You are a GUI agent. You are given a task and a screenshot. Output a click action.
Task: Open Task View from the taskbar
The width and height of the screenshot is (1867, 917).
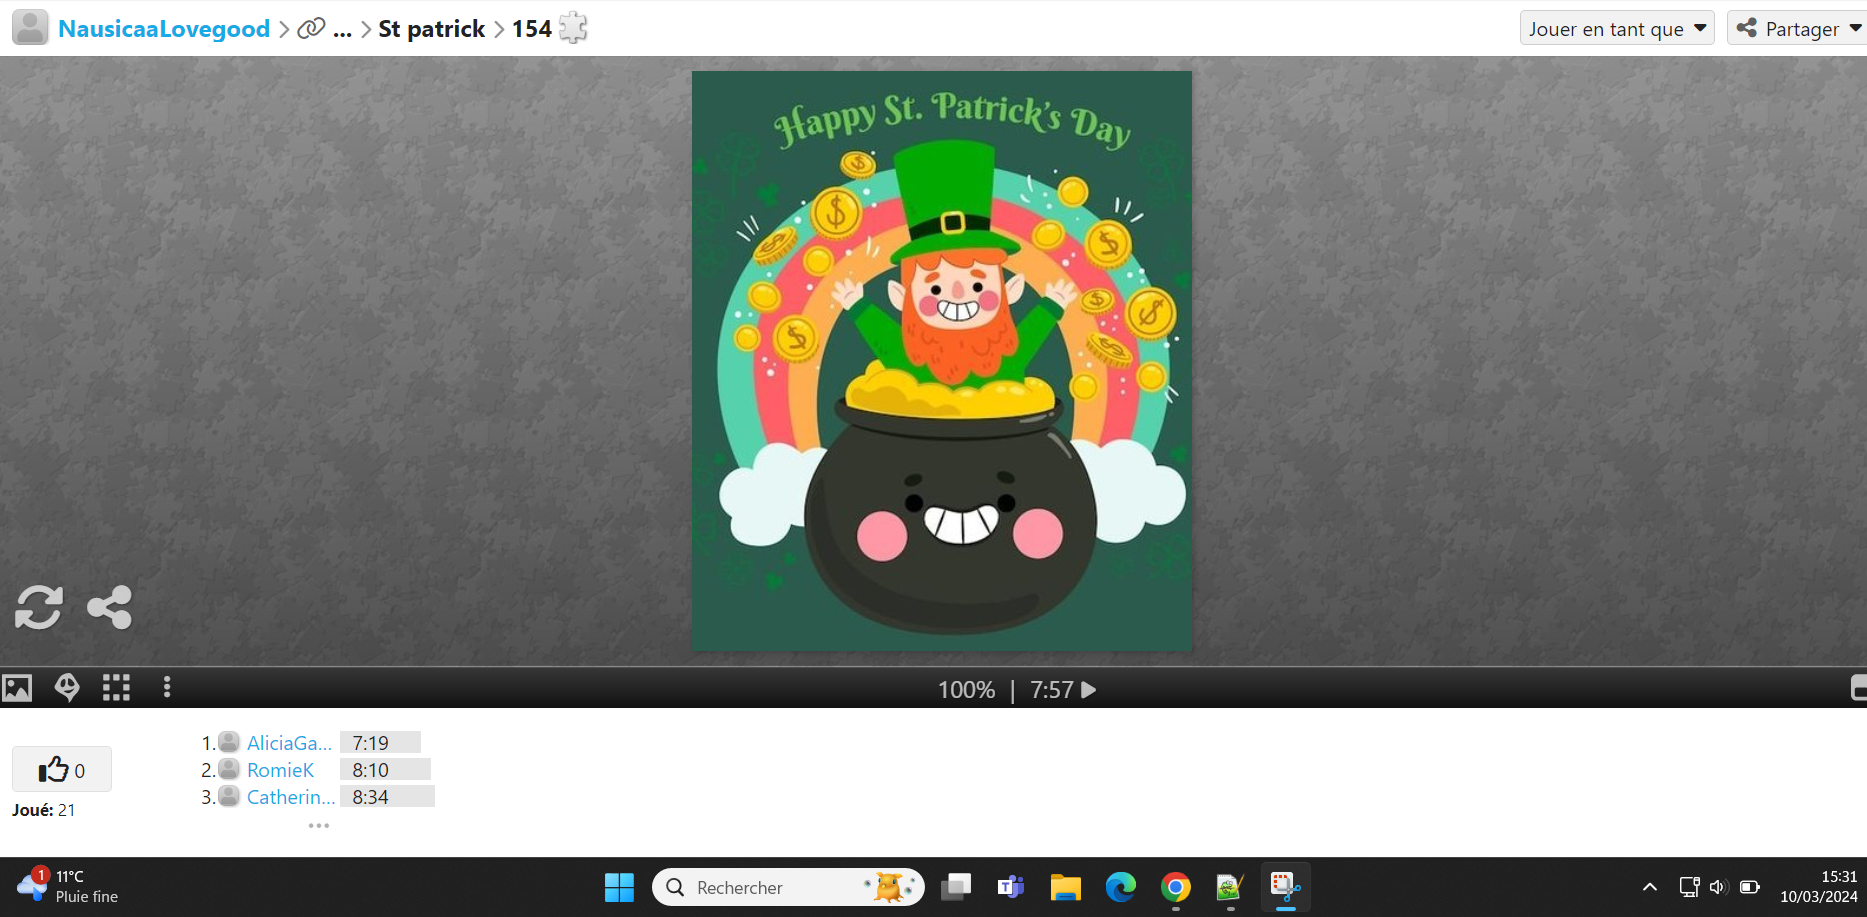click(957, 887)
